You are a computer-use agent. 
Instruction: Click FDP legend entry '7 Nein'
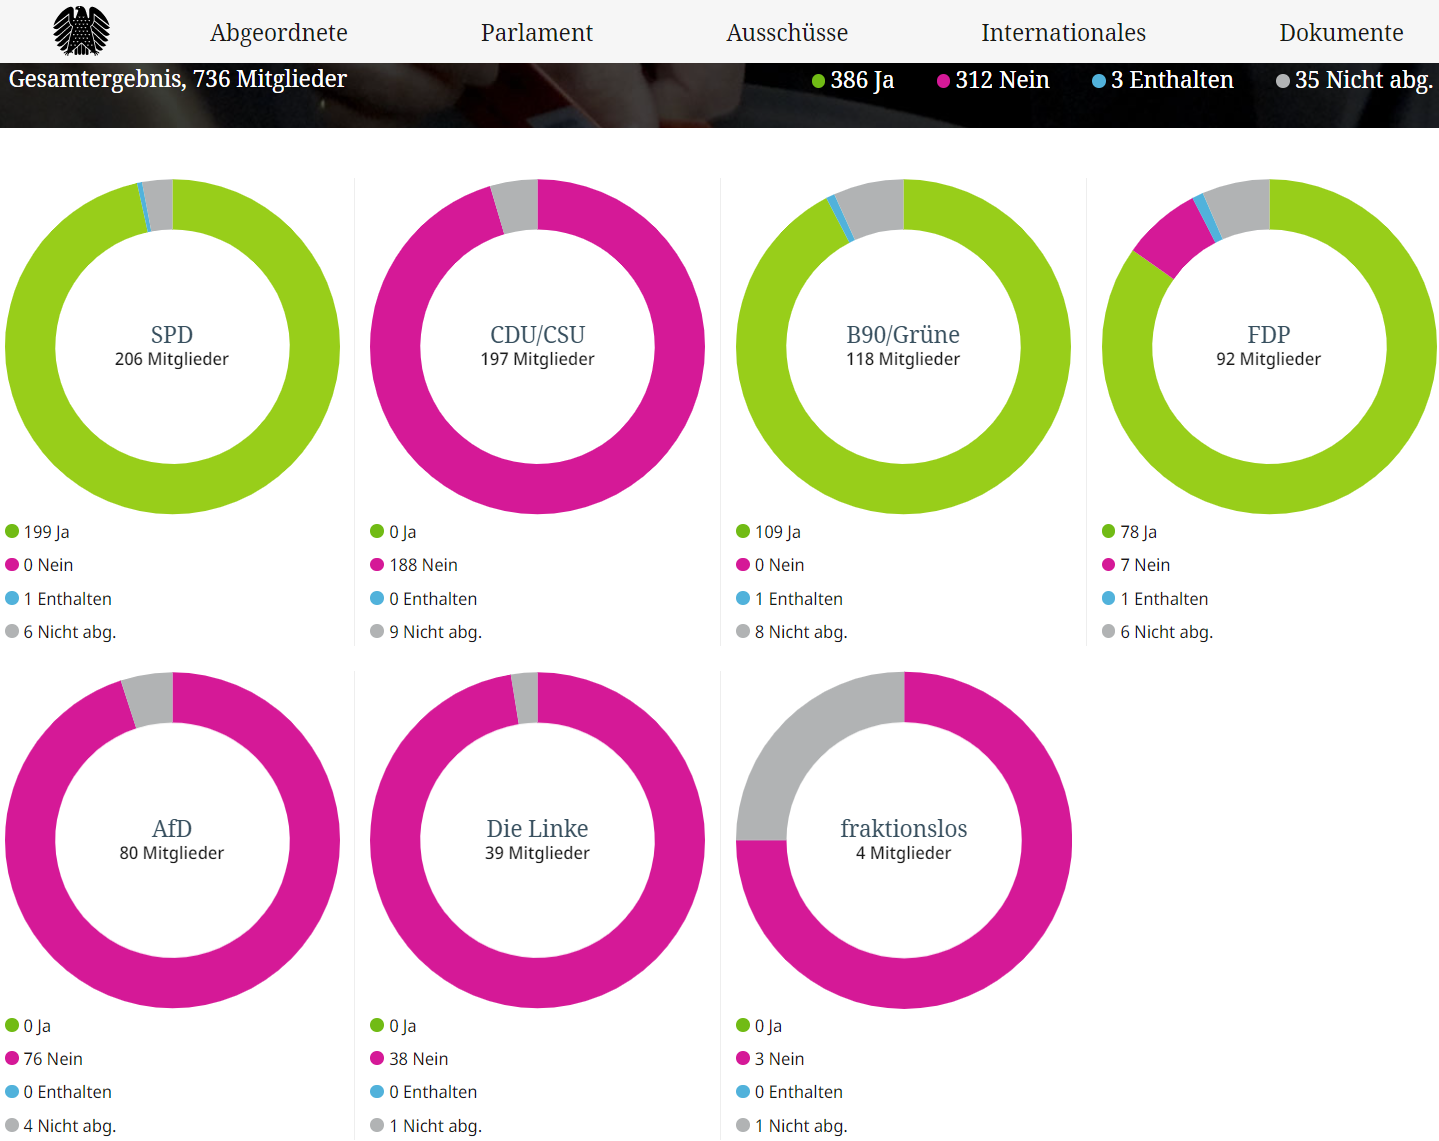(1136, 565)
